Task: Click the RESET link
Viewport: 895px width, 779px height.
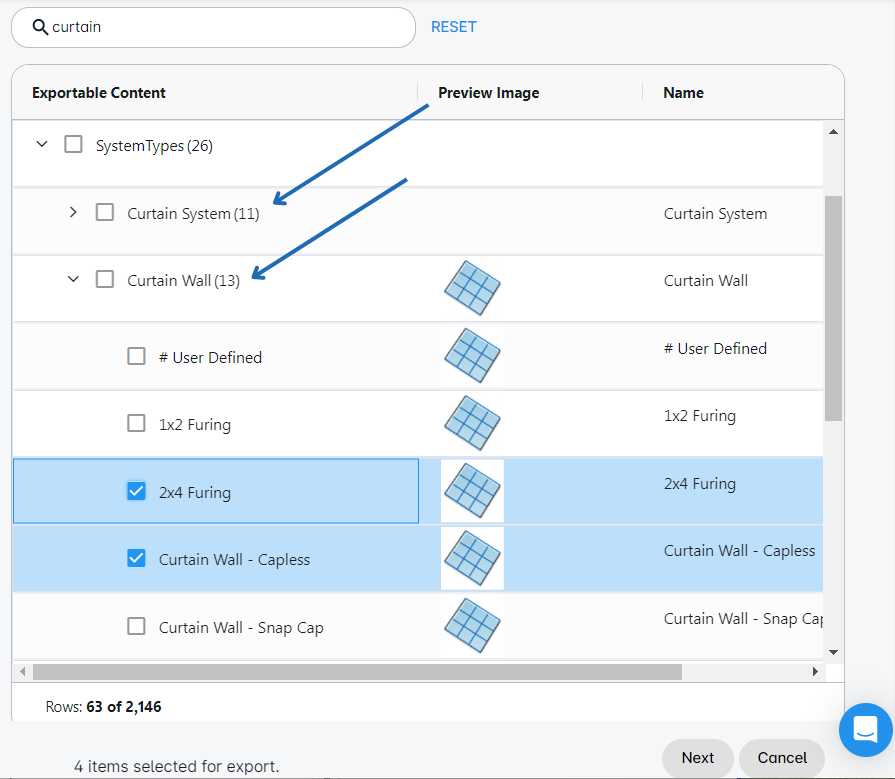Action: coord(454,27)
